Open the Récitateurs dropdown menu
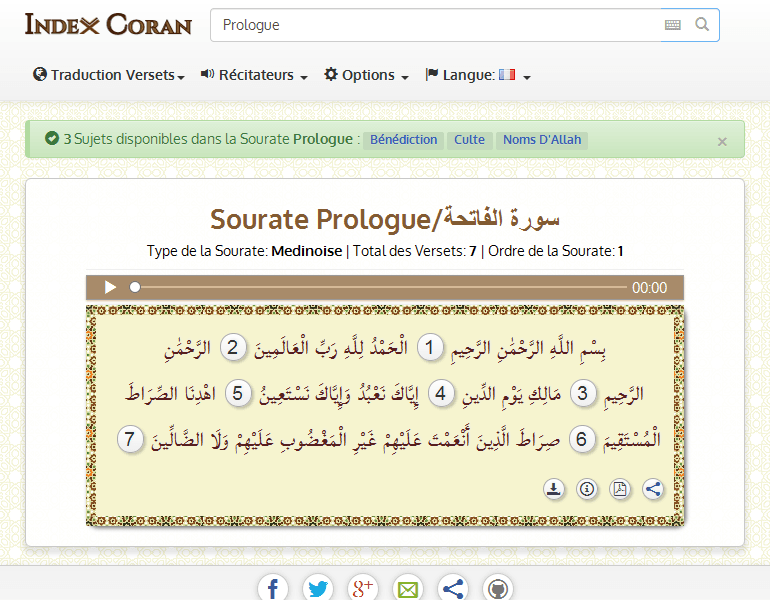This screenshot has height=600, width=770. pos(254,75)
